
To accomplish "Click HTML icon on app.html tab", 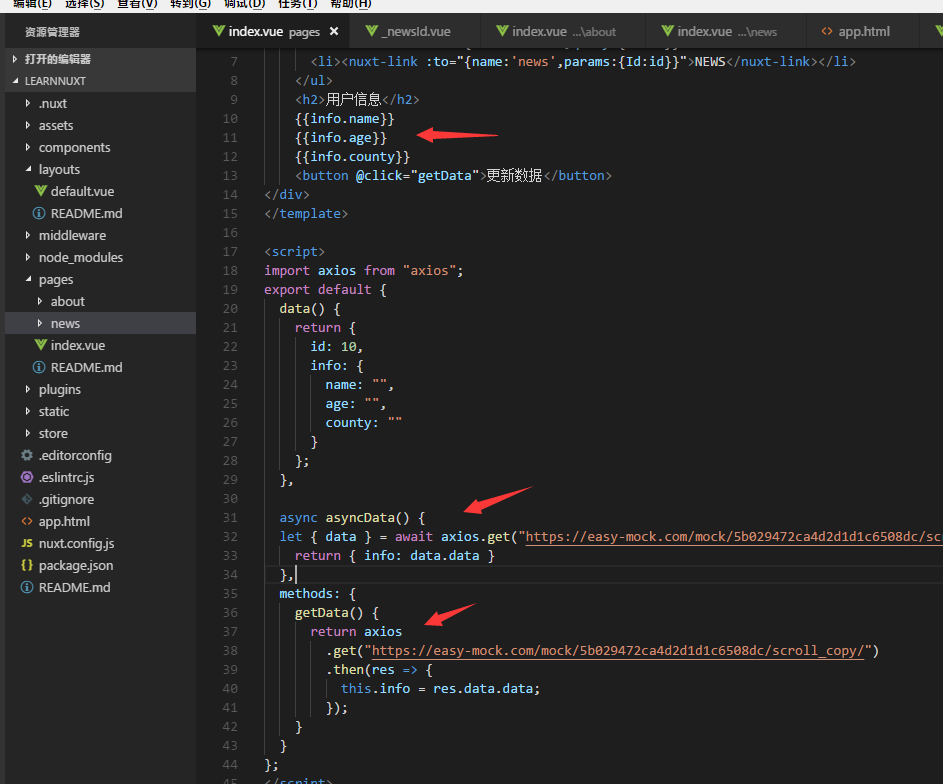I will click(828, 31).
